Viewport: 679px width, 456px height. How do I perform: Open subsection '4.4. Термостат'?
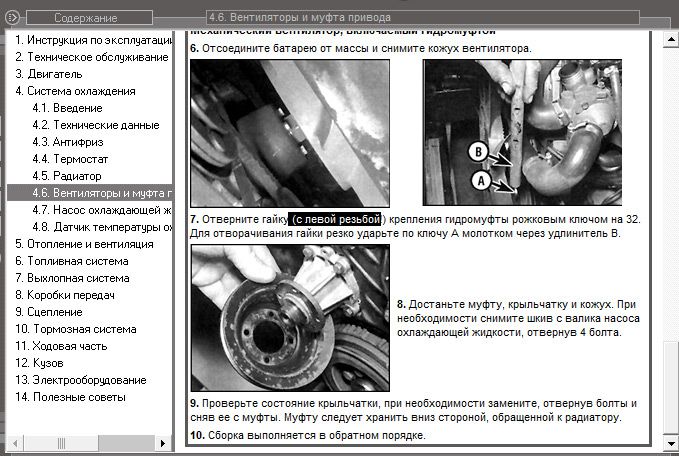(70, 159)
